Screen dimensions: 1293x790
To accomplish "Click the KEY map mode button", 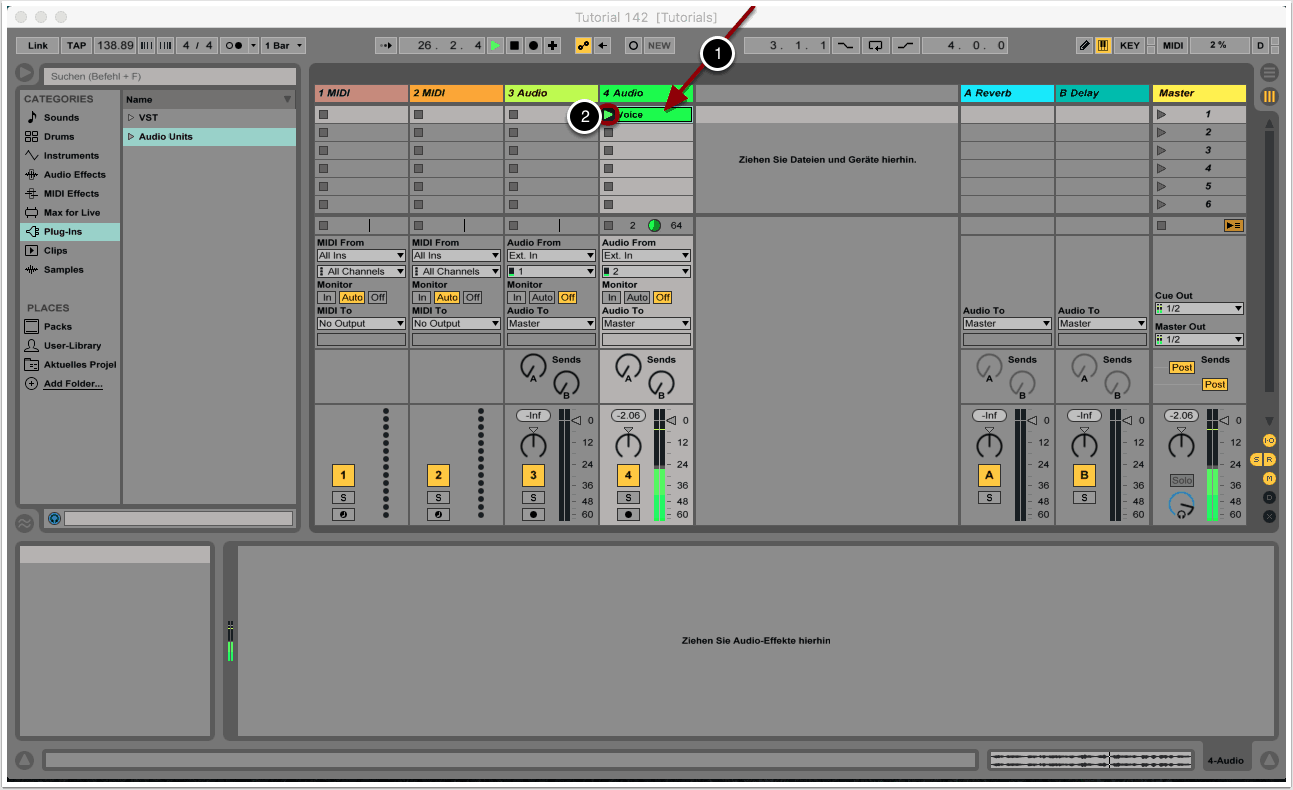I will 1129,46.
